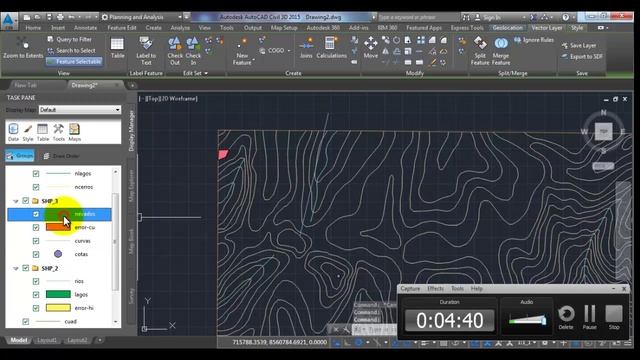This screenshot has height=360, width=640.
Task: Click the keyword search field
Action: pos(418,17)
